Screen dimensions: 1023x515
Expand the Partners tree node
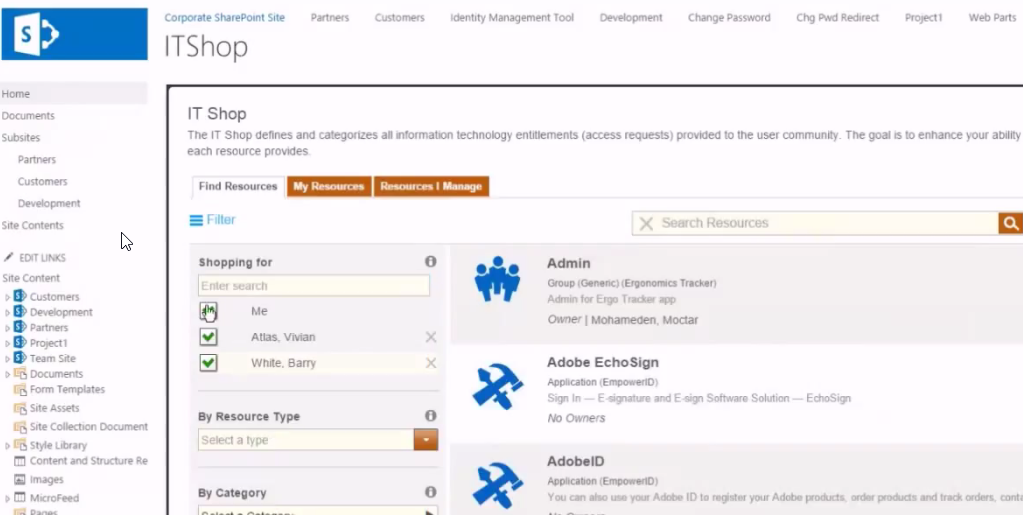pyautogui.click(x=7, y=328)
